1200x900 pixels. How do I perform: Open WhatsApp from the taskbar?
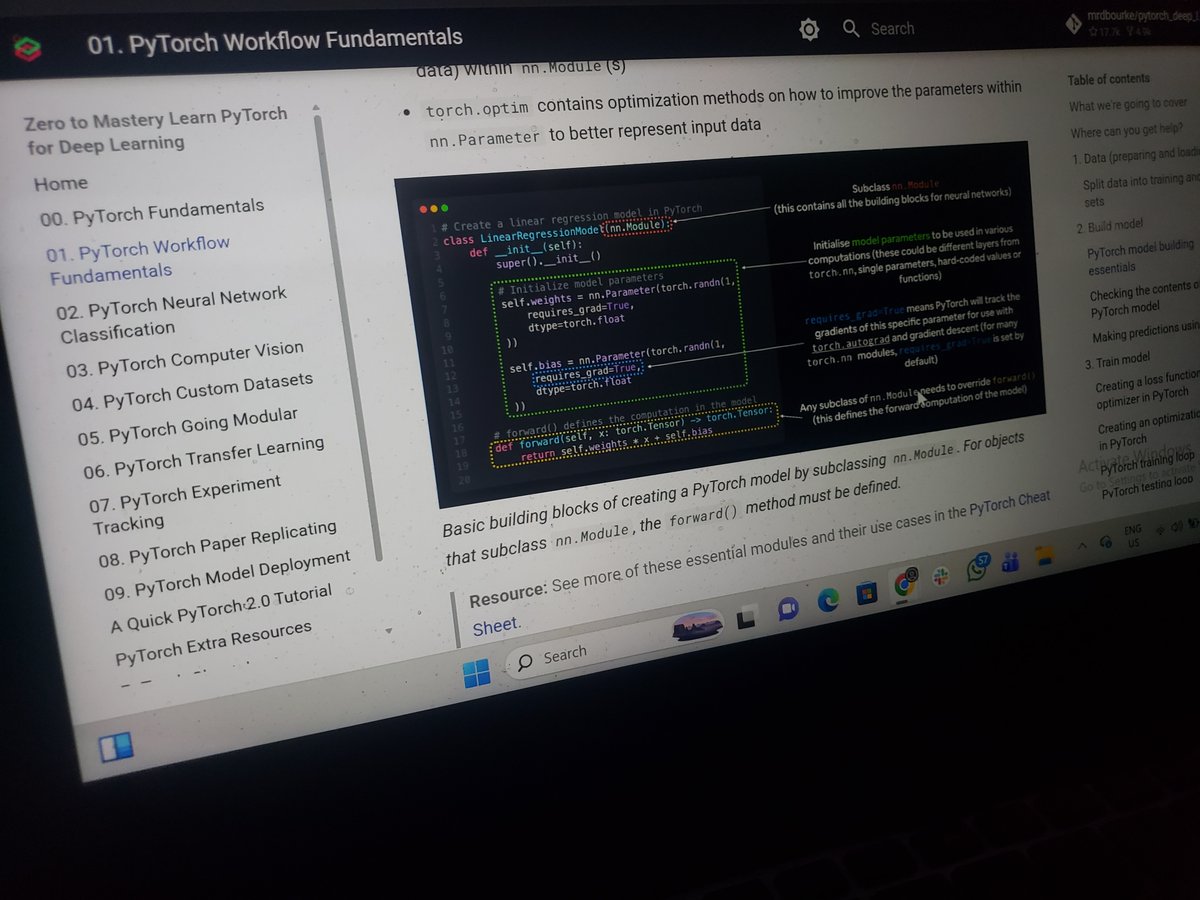977,568
